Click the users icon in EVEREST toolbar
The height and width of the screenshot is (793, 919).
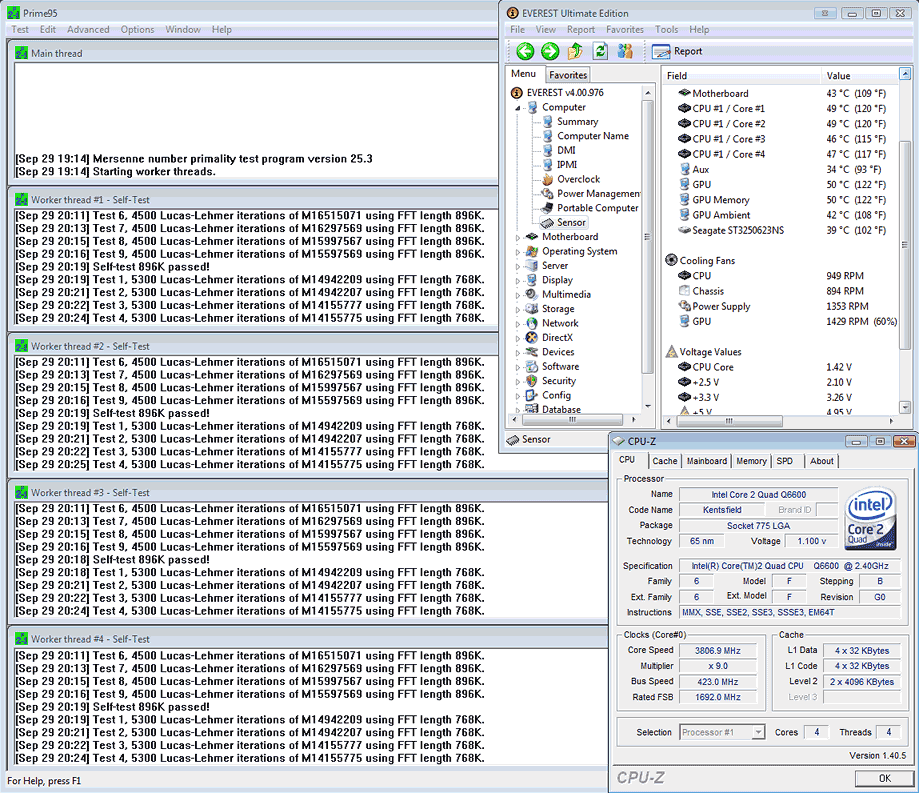[x=625, y=52]
